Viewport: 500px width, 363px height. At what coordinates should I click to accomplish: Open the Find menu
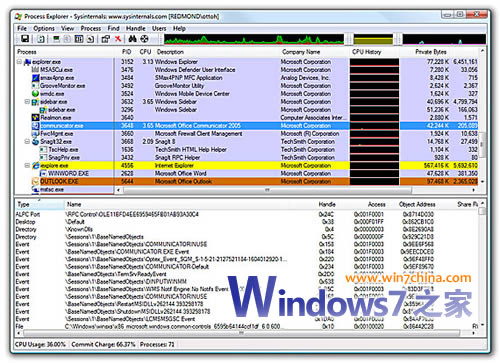[113, 29]
